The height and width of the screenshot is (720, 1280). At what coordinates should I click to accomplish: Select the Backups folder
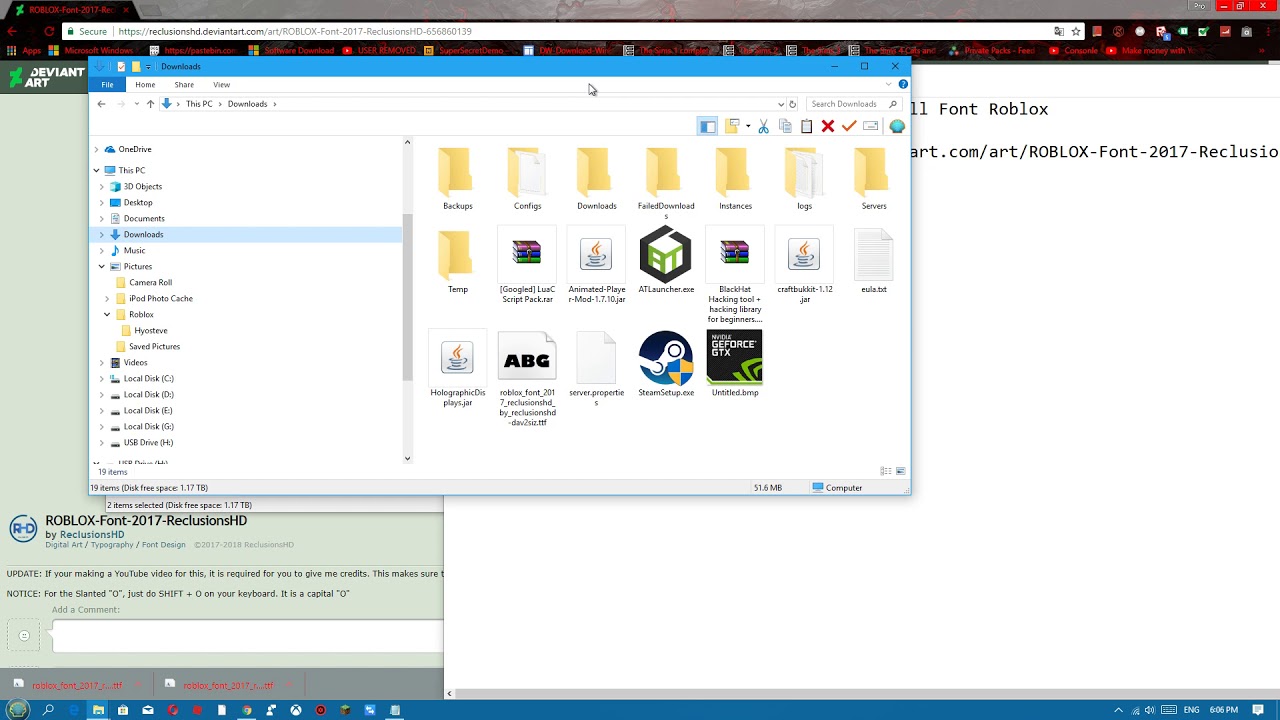(x=457, y=179)
